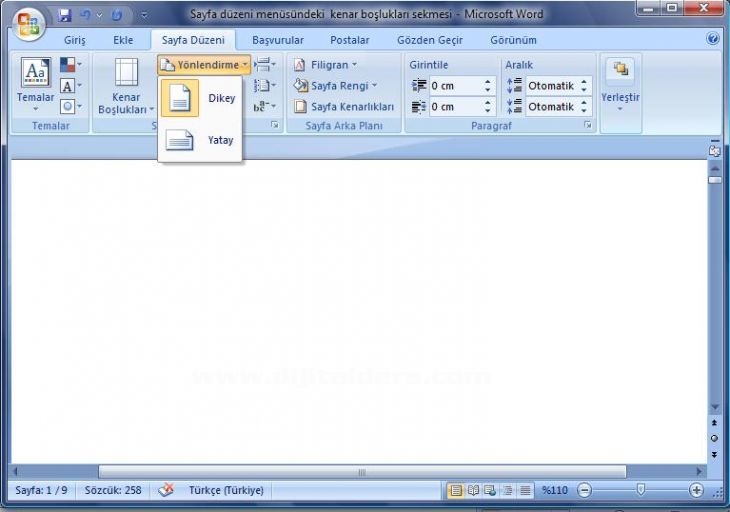Open zoom dialog via %110 label

(x=554, y=490)
